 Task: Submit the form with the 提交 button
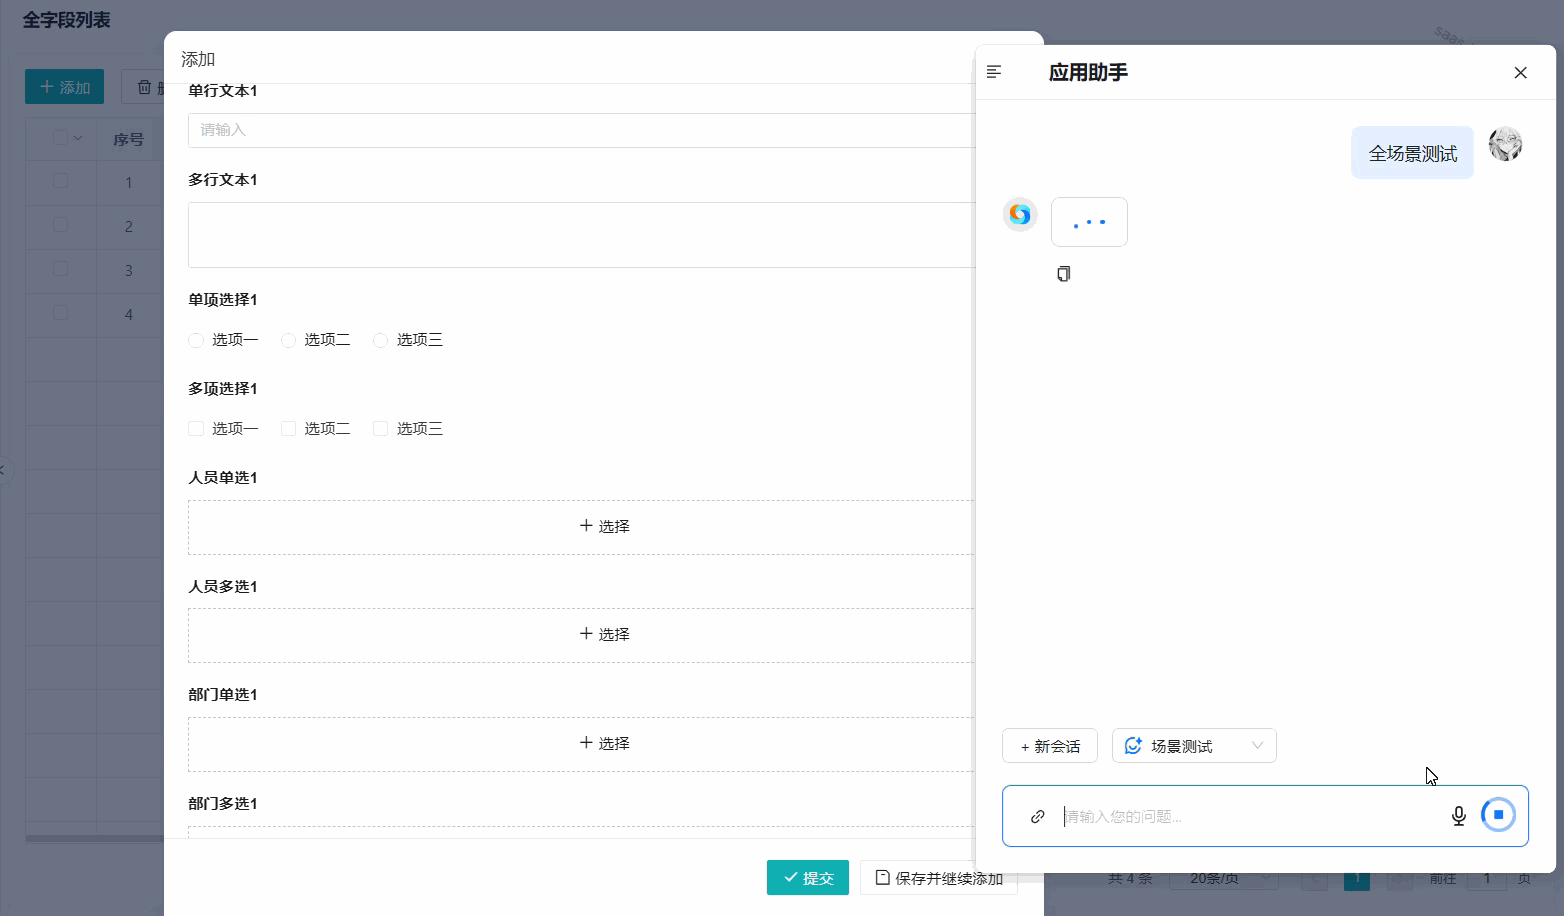click(807, 877)
